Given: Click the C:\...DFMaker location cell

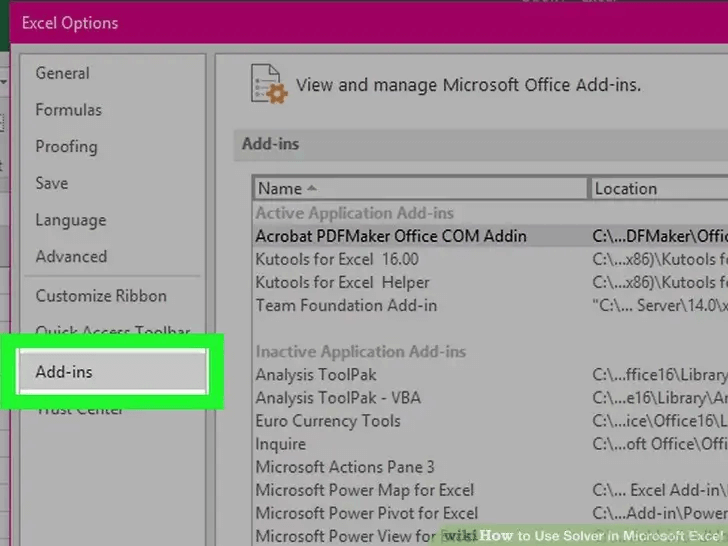Looking at the screenshot, I should (660, 236).
